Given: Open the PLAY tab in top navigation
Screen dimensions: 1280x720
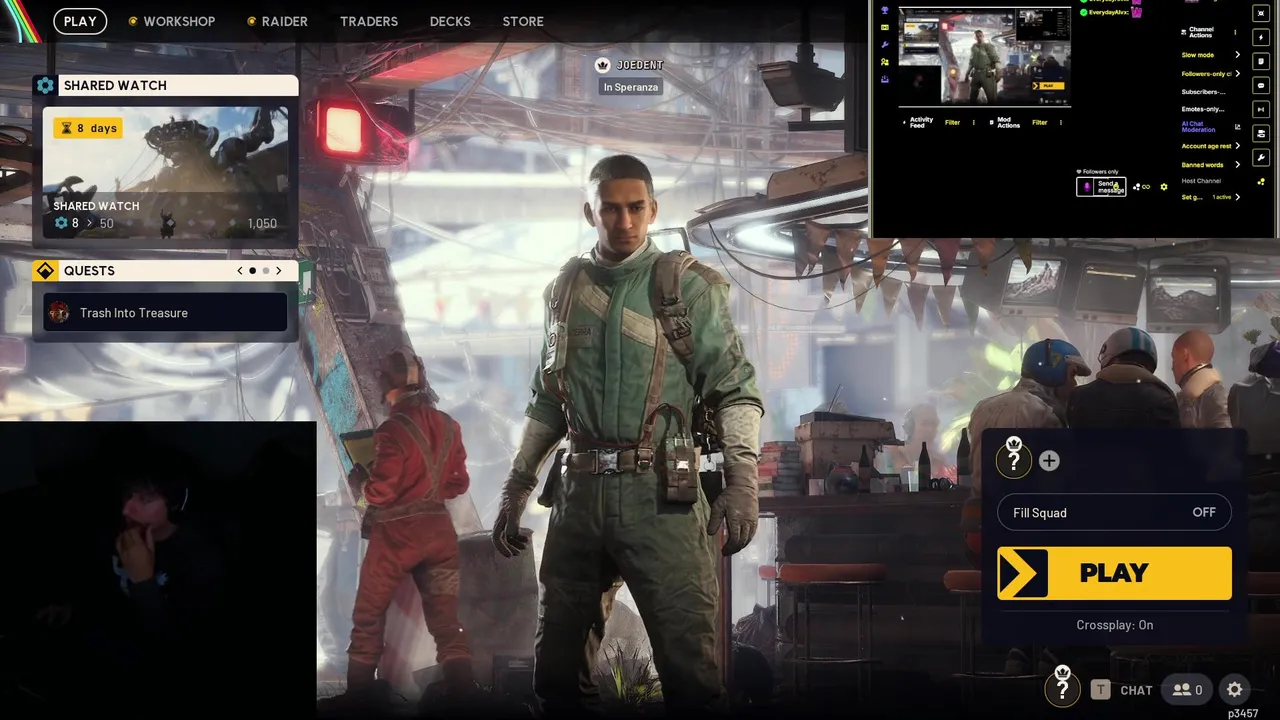Looking at the screenshot, I should [80, 21].
